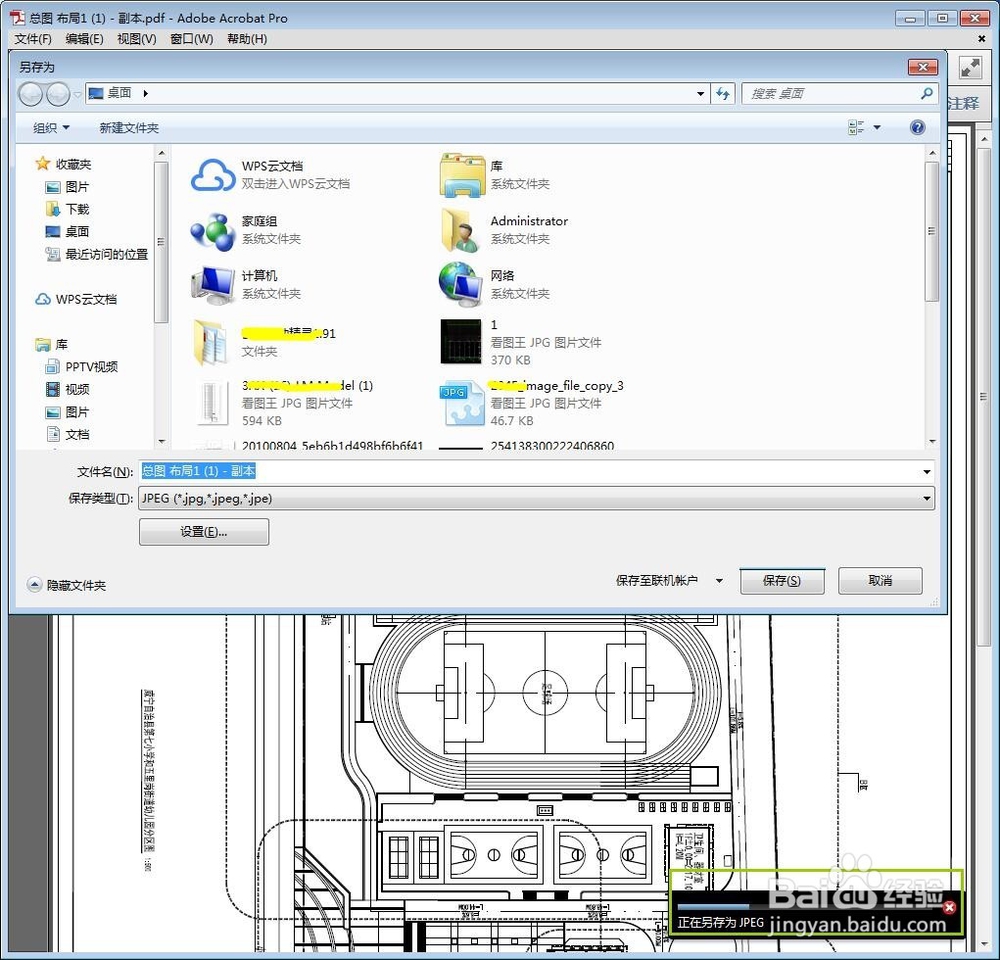Click the 设置(E)... button

tap(203, 531)
